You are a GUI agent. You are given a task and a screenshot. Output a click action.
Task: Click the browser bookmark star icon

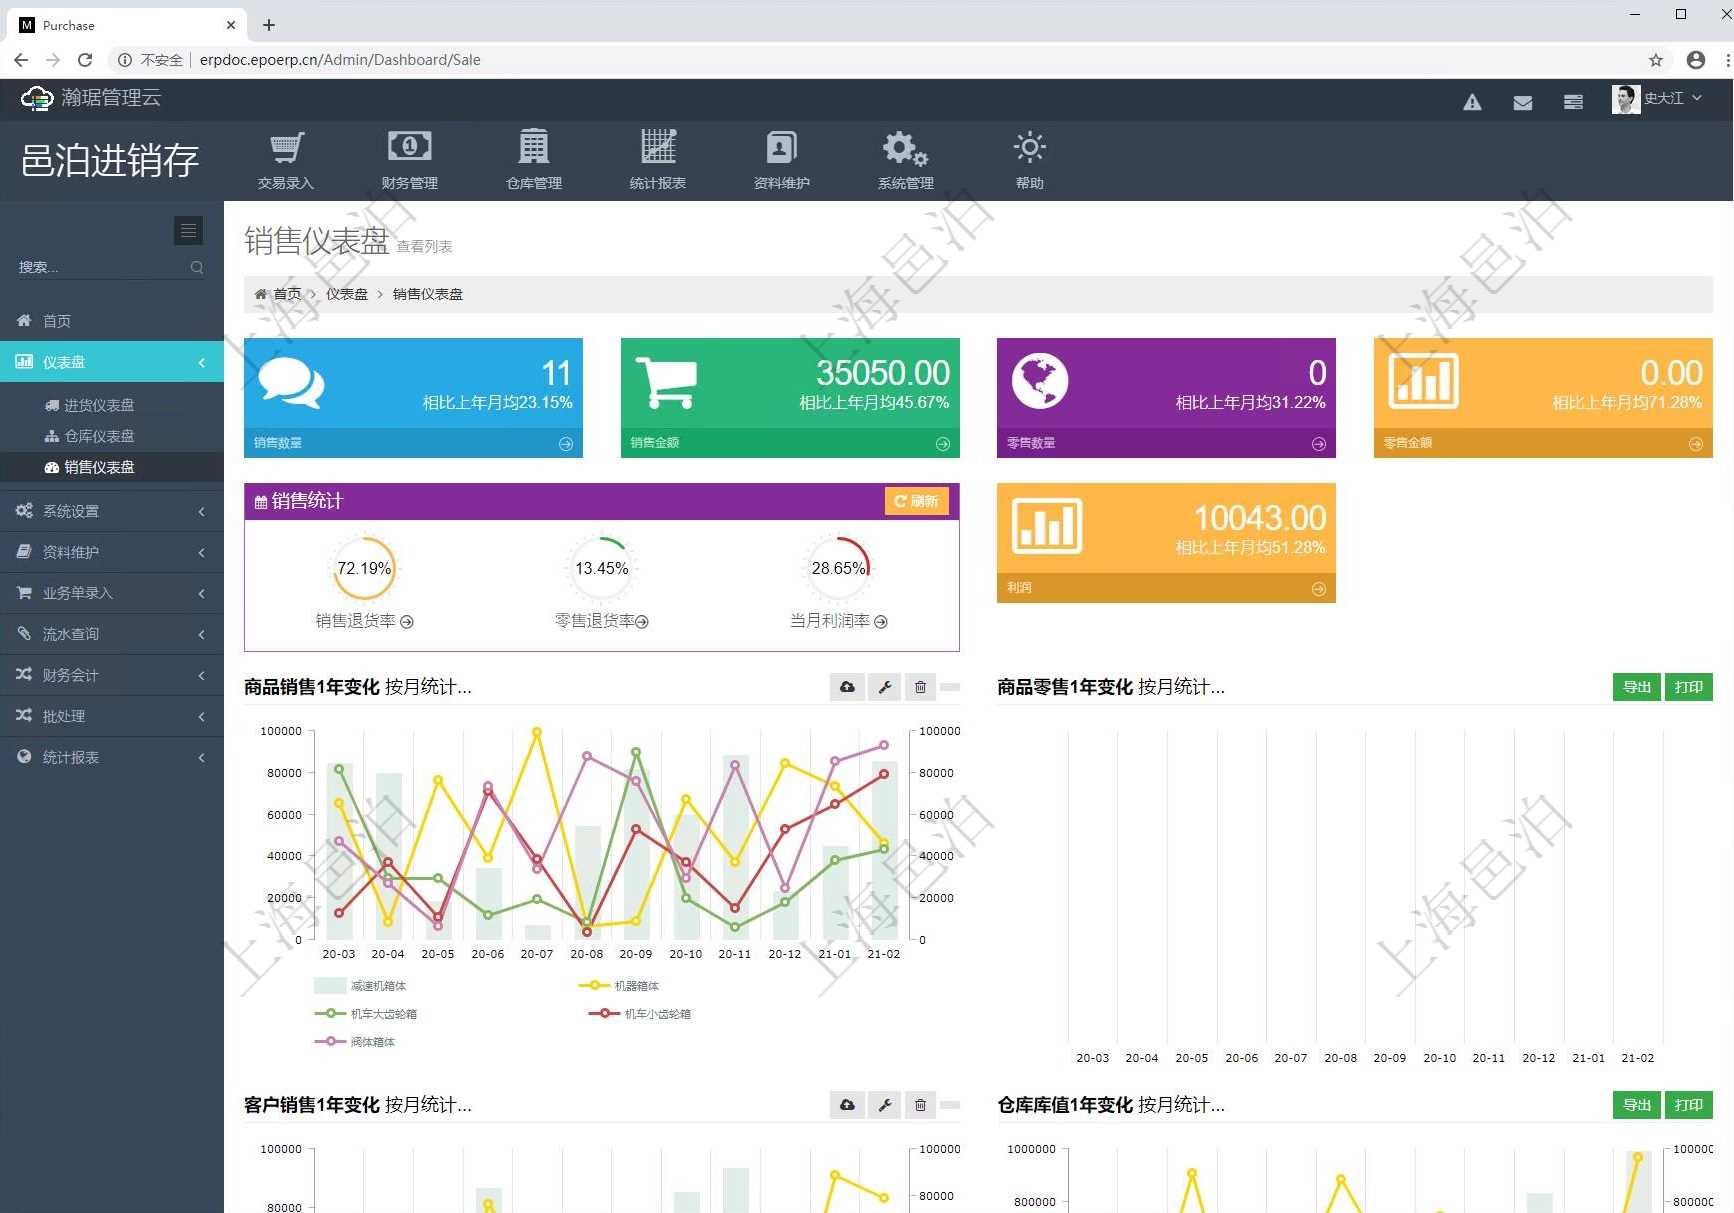[x=1656, y=60]
